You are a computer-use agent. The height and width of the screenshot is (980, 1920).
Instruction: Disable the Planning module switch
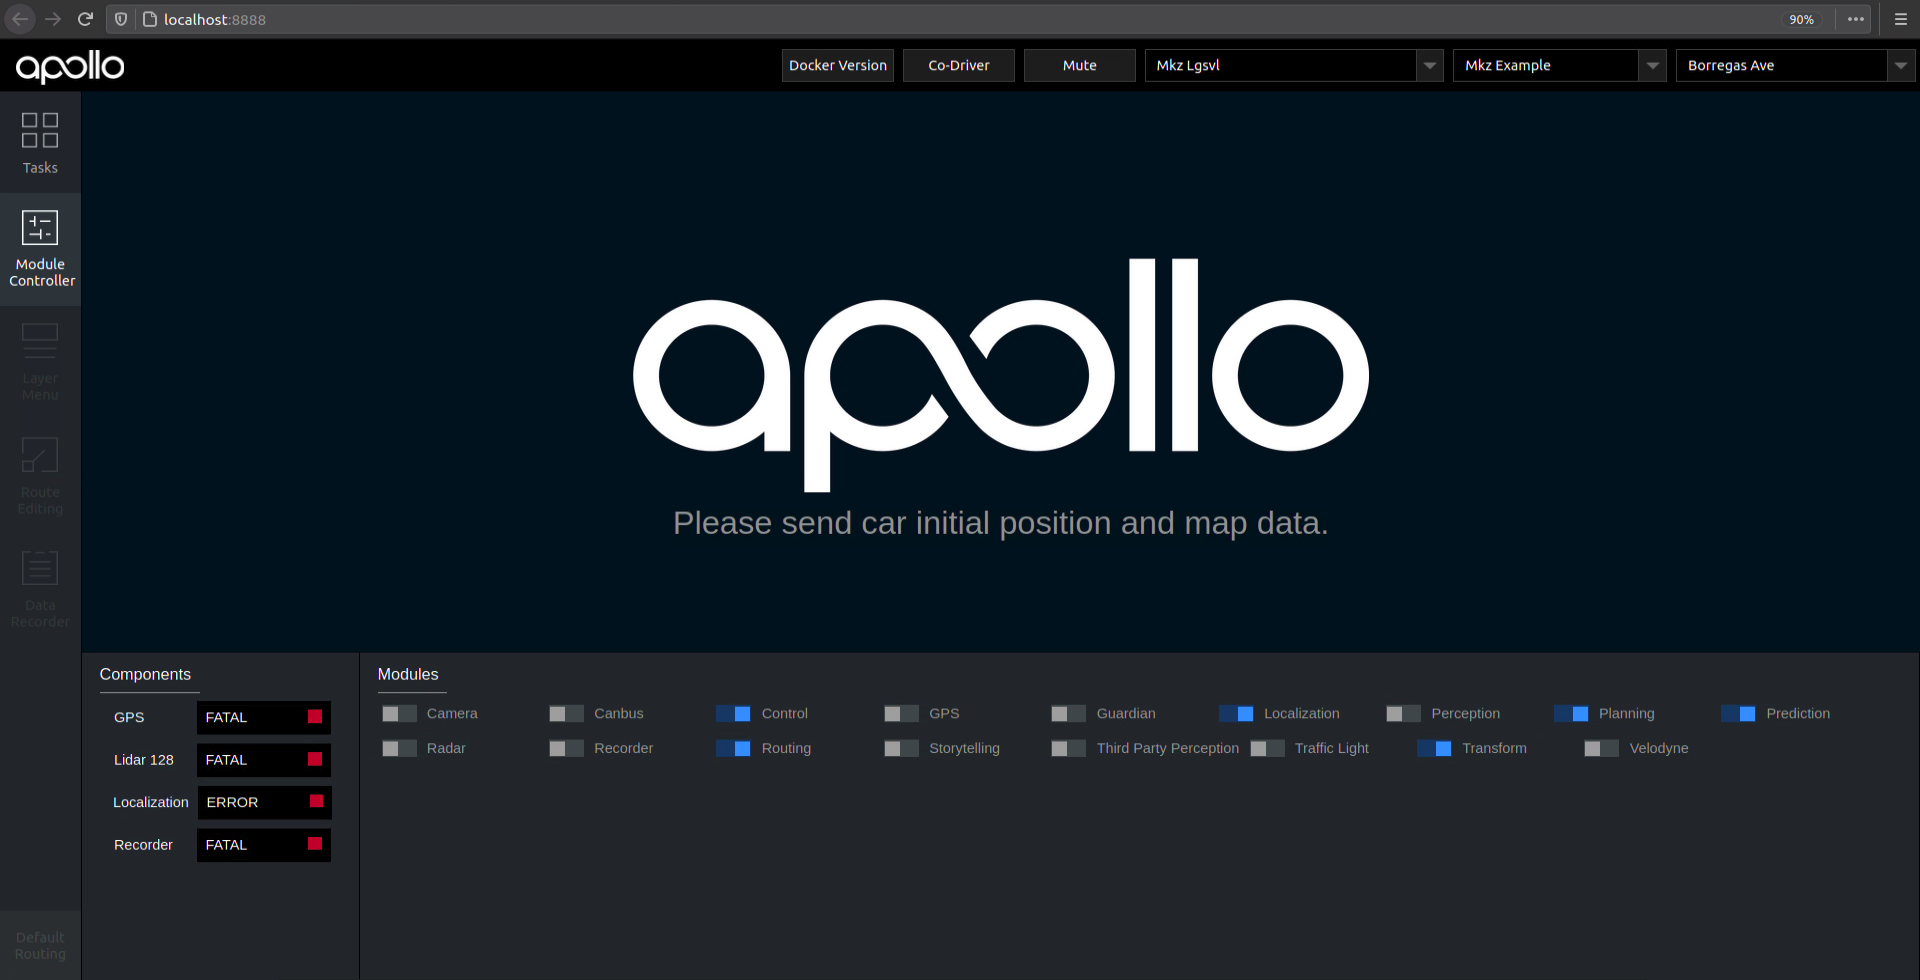(1571, 713)
